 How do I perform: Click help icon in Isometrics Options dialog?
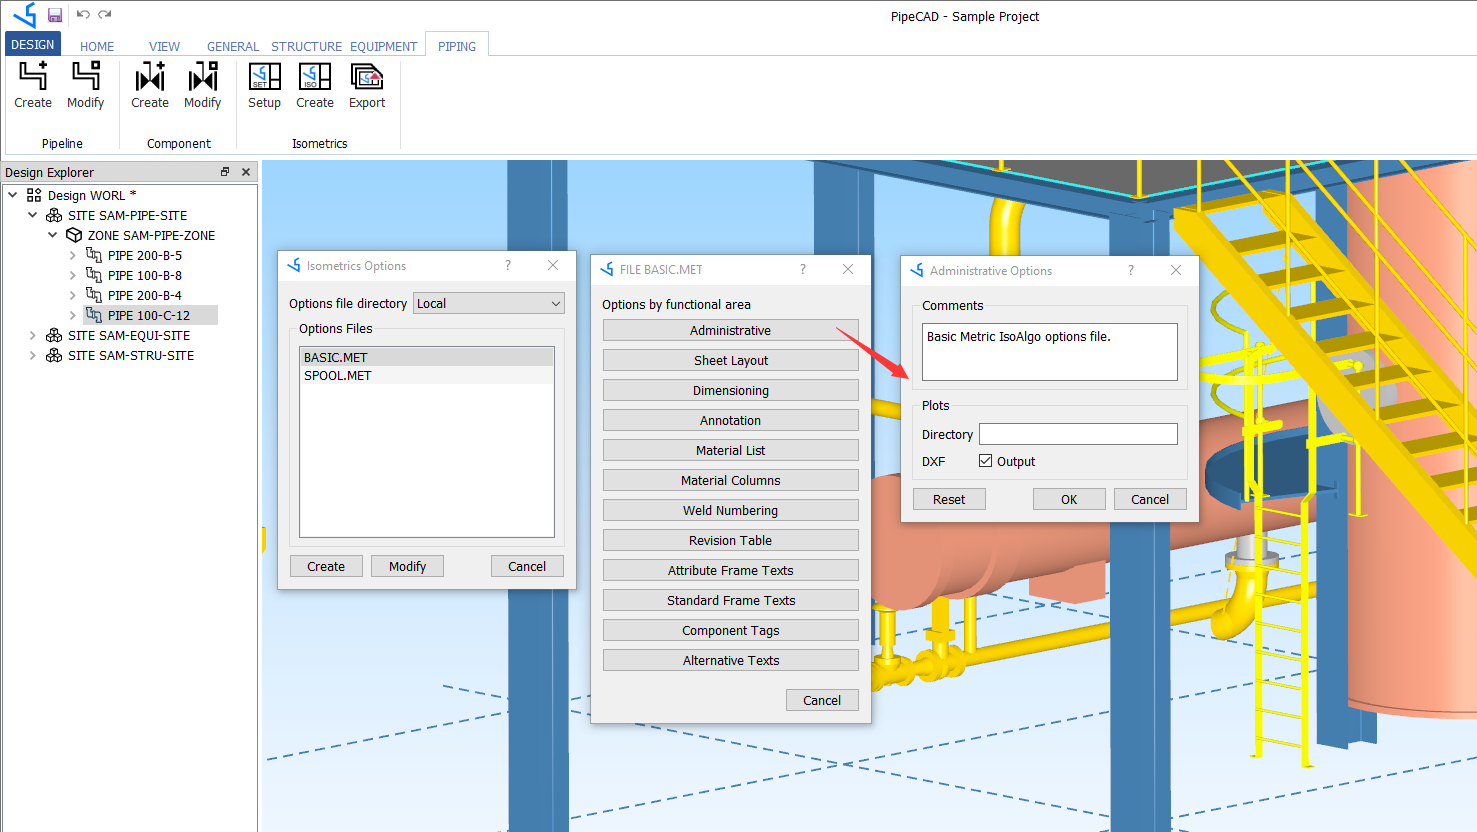(x=508, y=265)
